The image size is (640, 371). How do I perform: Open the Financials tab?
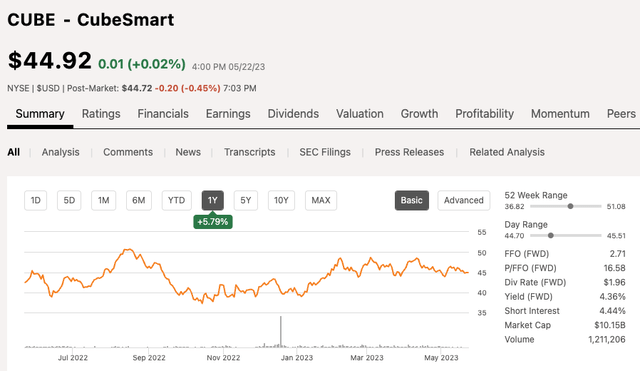tap(163, 114)
